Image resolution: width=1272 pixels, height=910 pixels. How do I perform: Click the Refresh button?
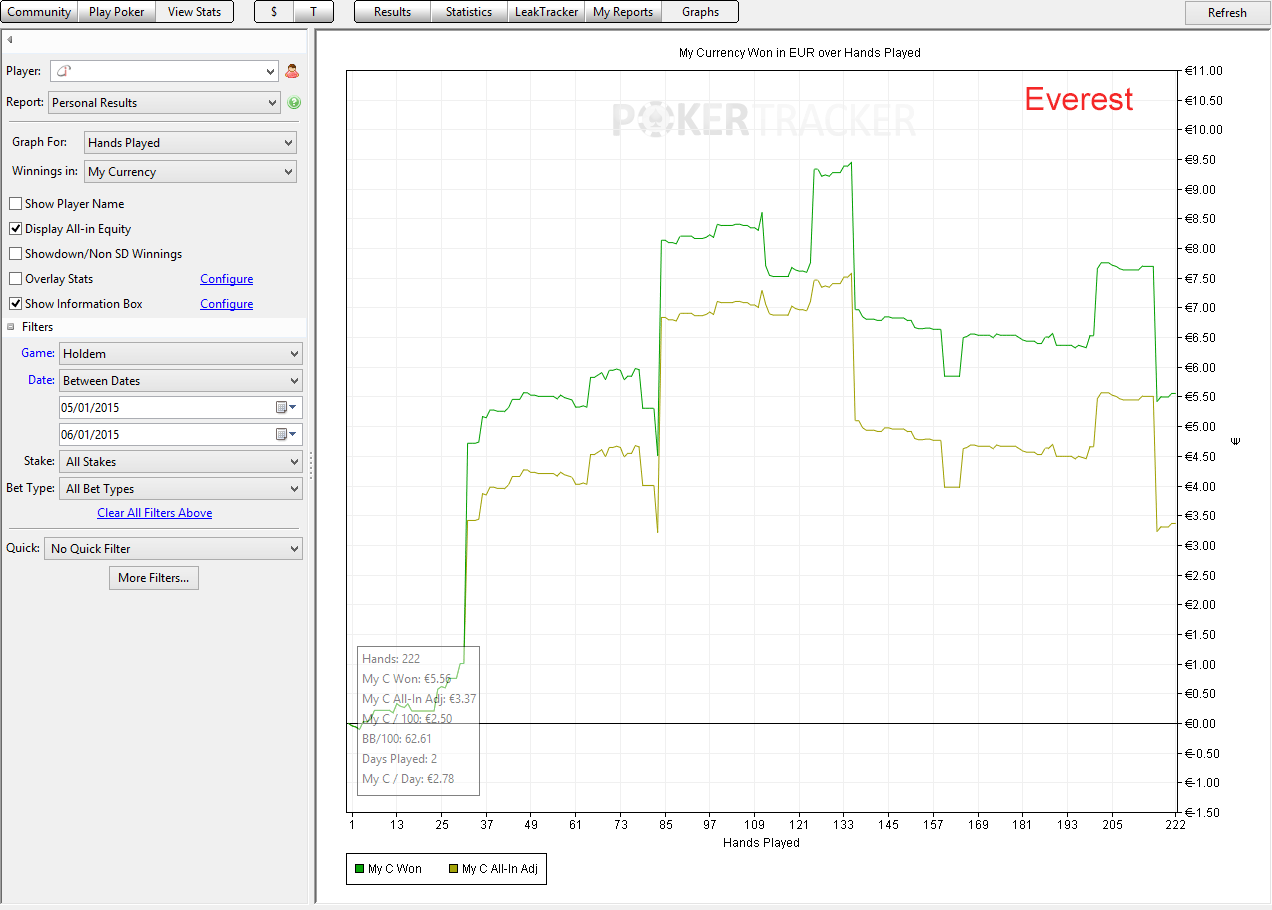click(x=1227, y=13)
